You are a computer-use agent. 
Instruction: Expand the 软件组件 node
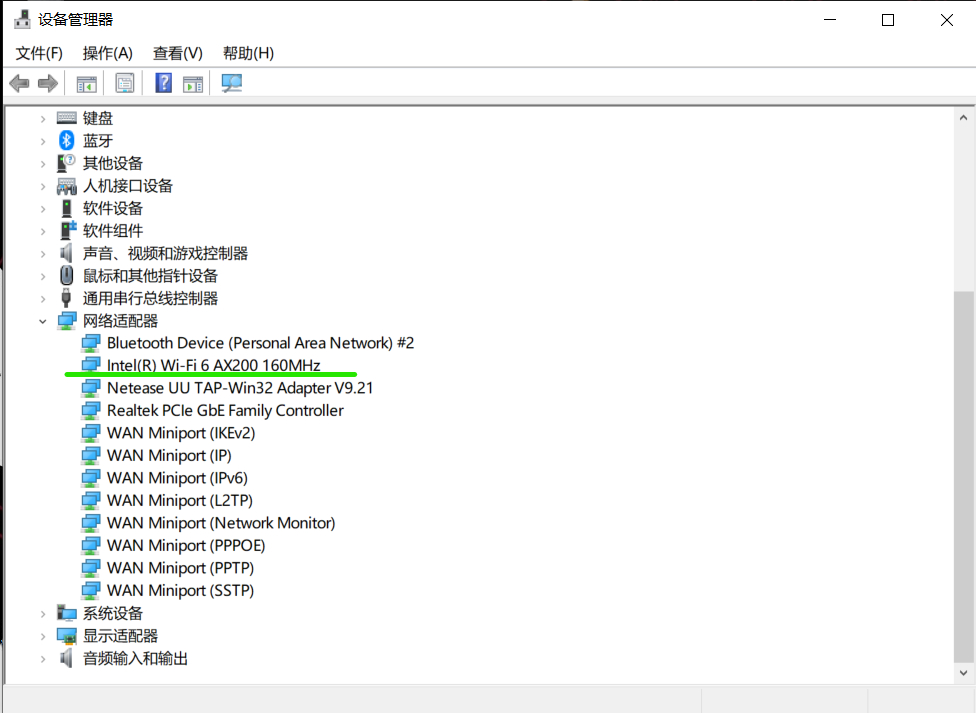pyautogui.click(x=43, y=231)
